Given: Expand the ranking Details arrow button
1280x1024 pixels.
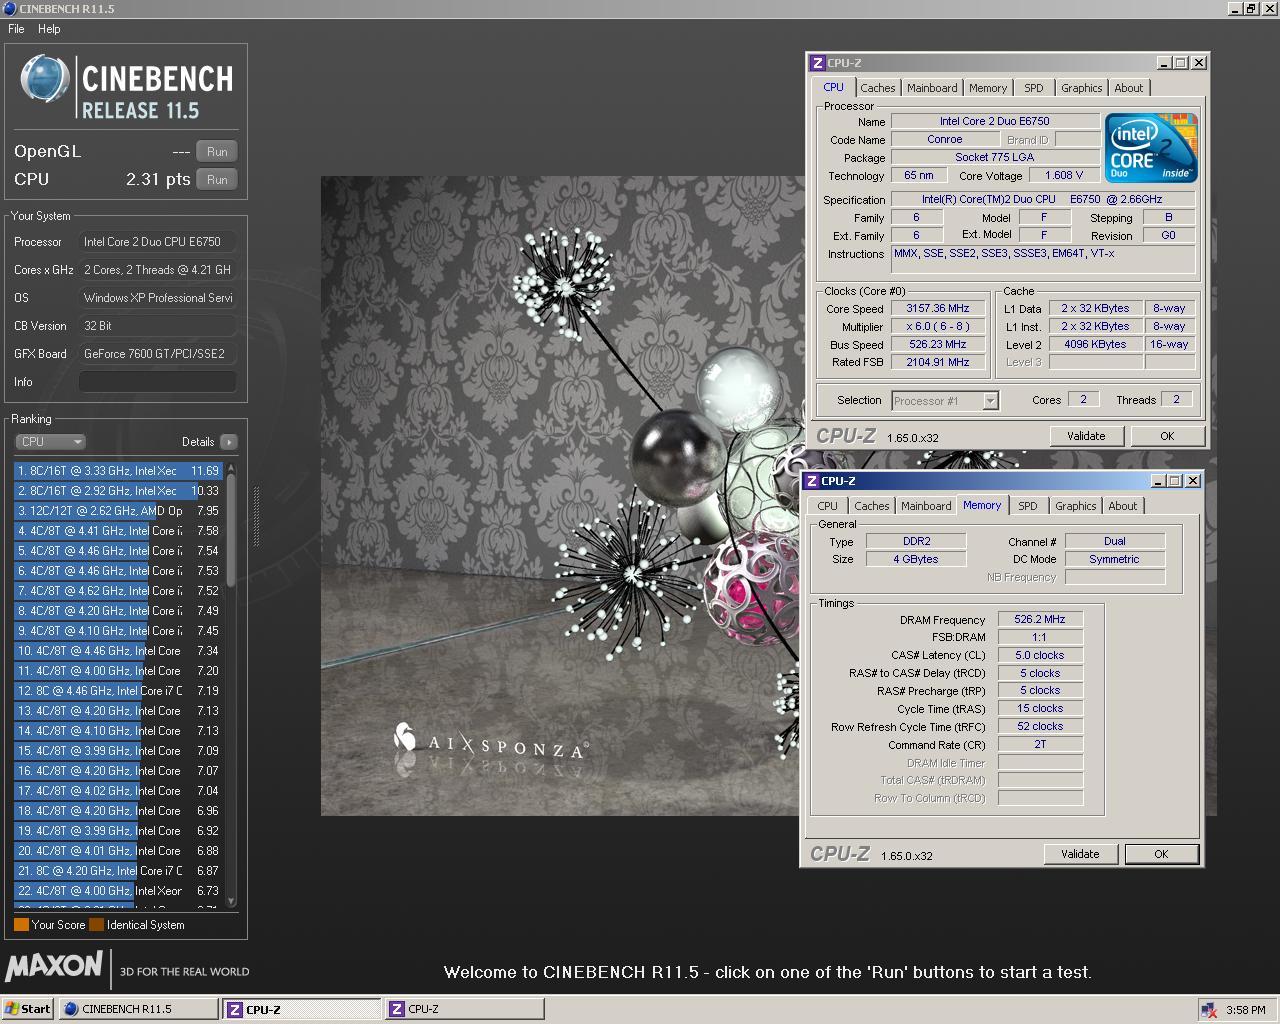Looking at the screenshot, I should pyautogui.click(x=229, y=442).
